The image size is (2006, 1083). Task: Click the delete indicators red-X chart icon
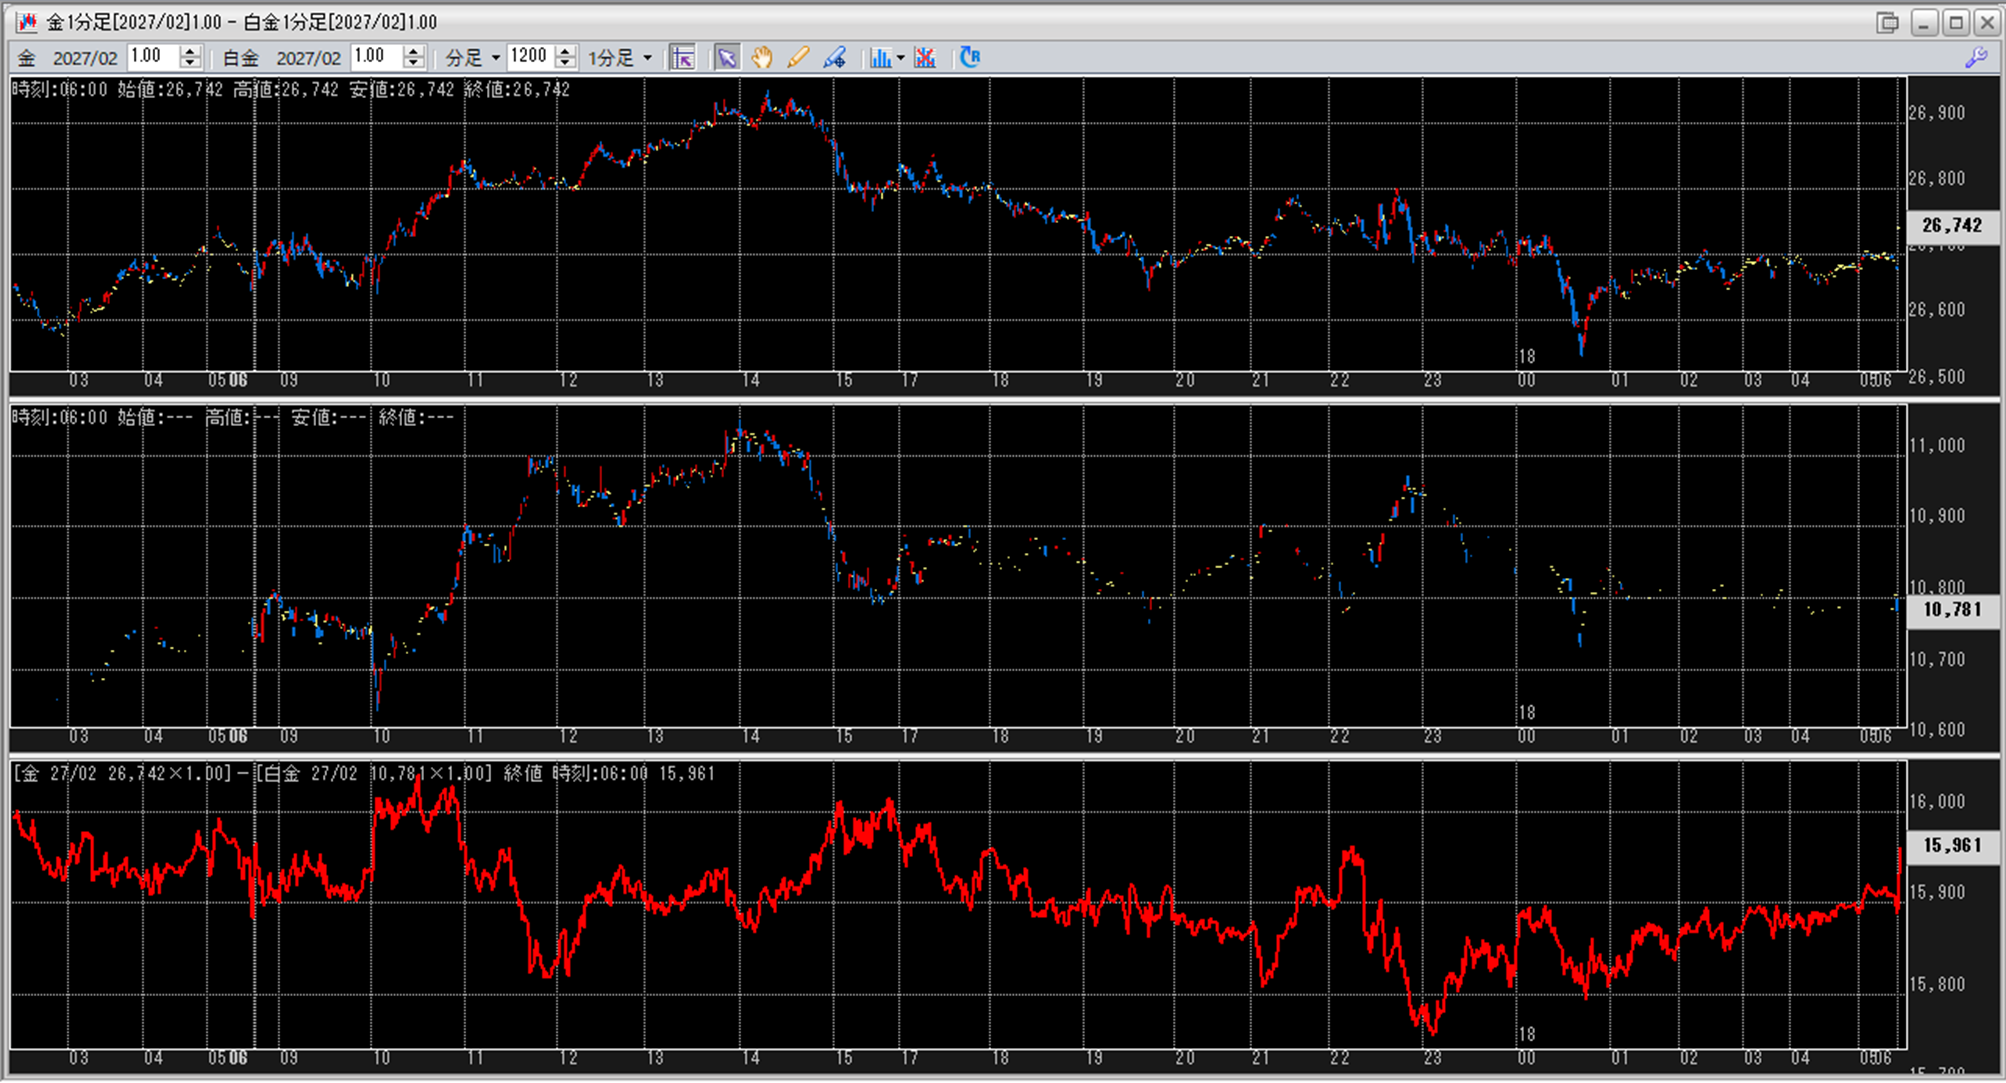pos(925,58)
